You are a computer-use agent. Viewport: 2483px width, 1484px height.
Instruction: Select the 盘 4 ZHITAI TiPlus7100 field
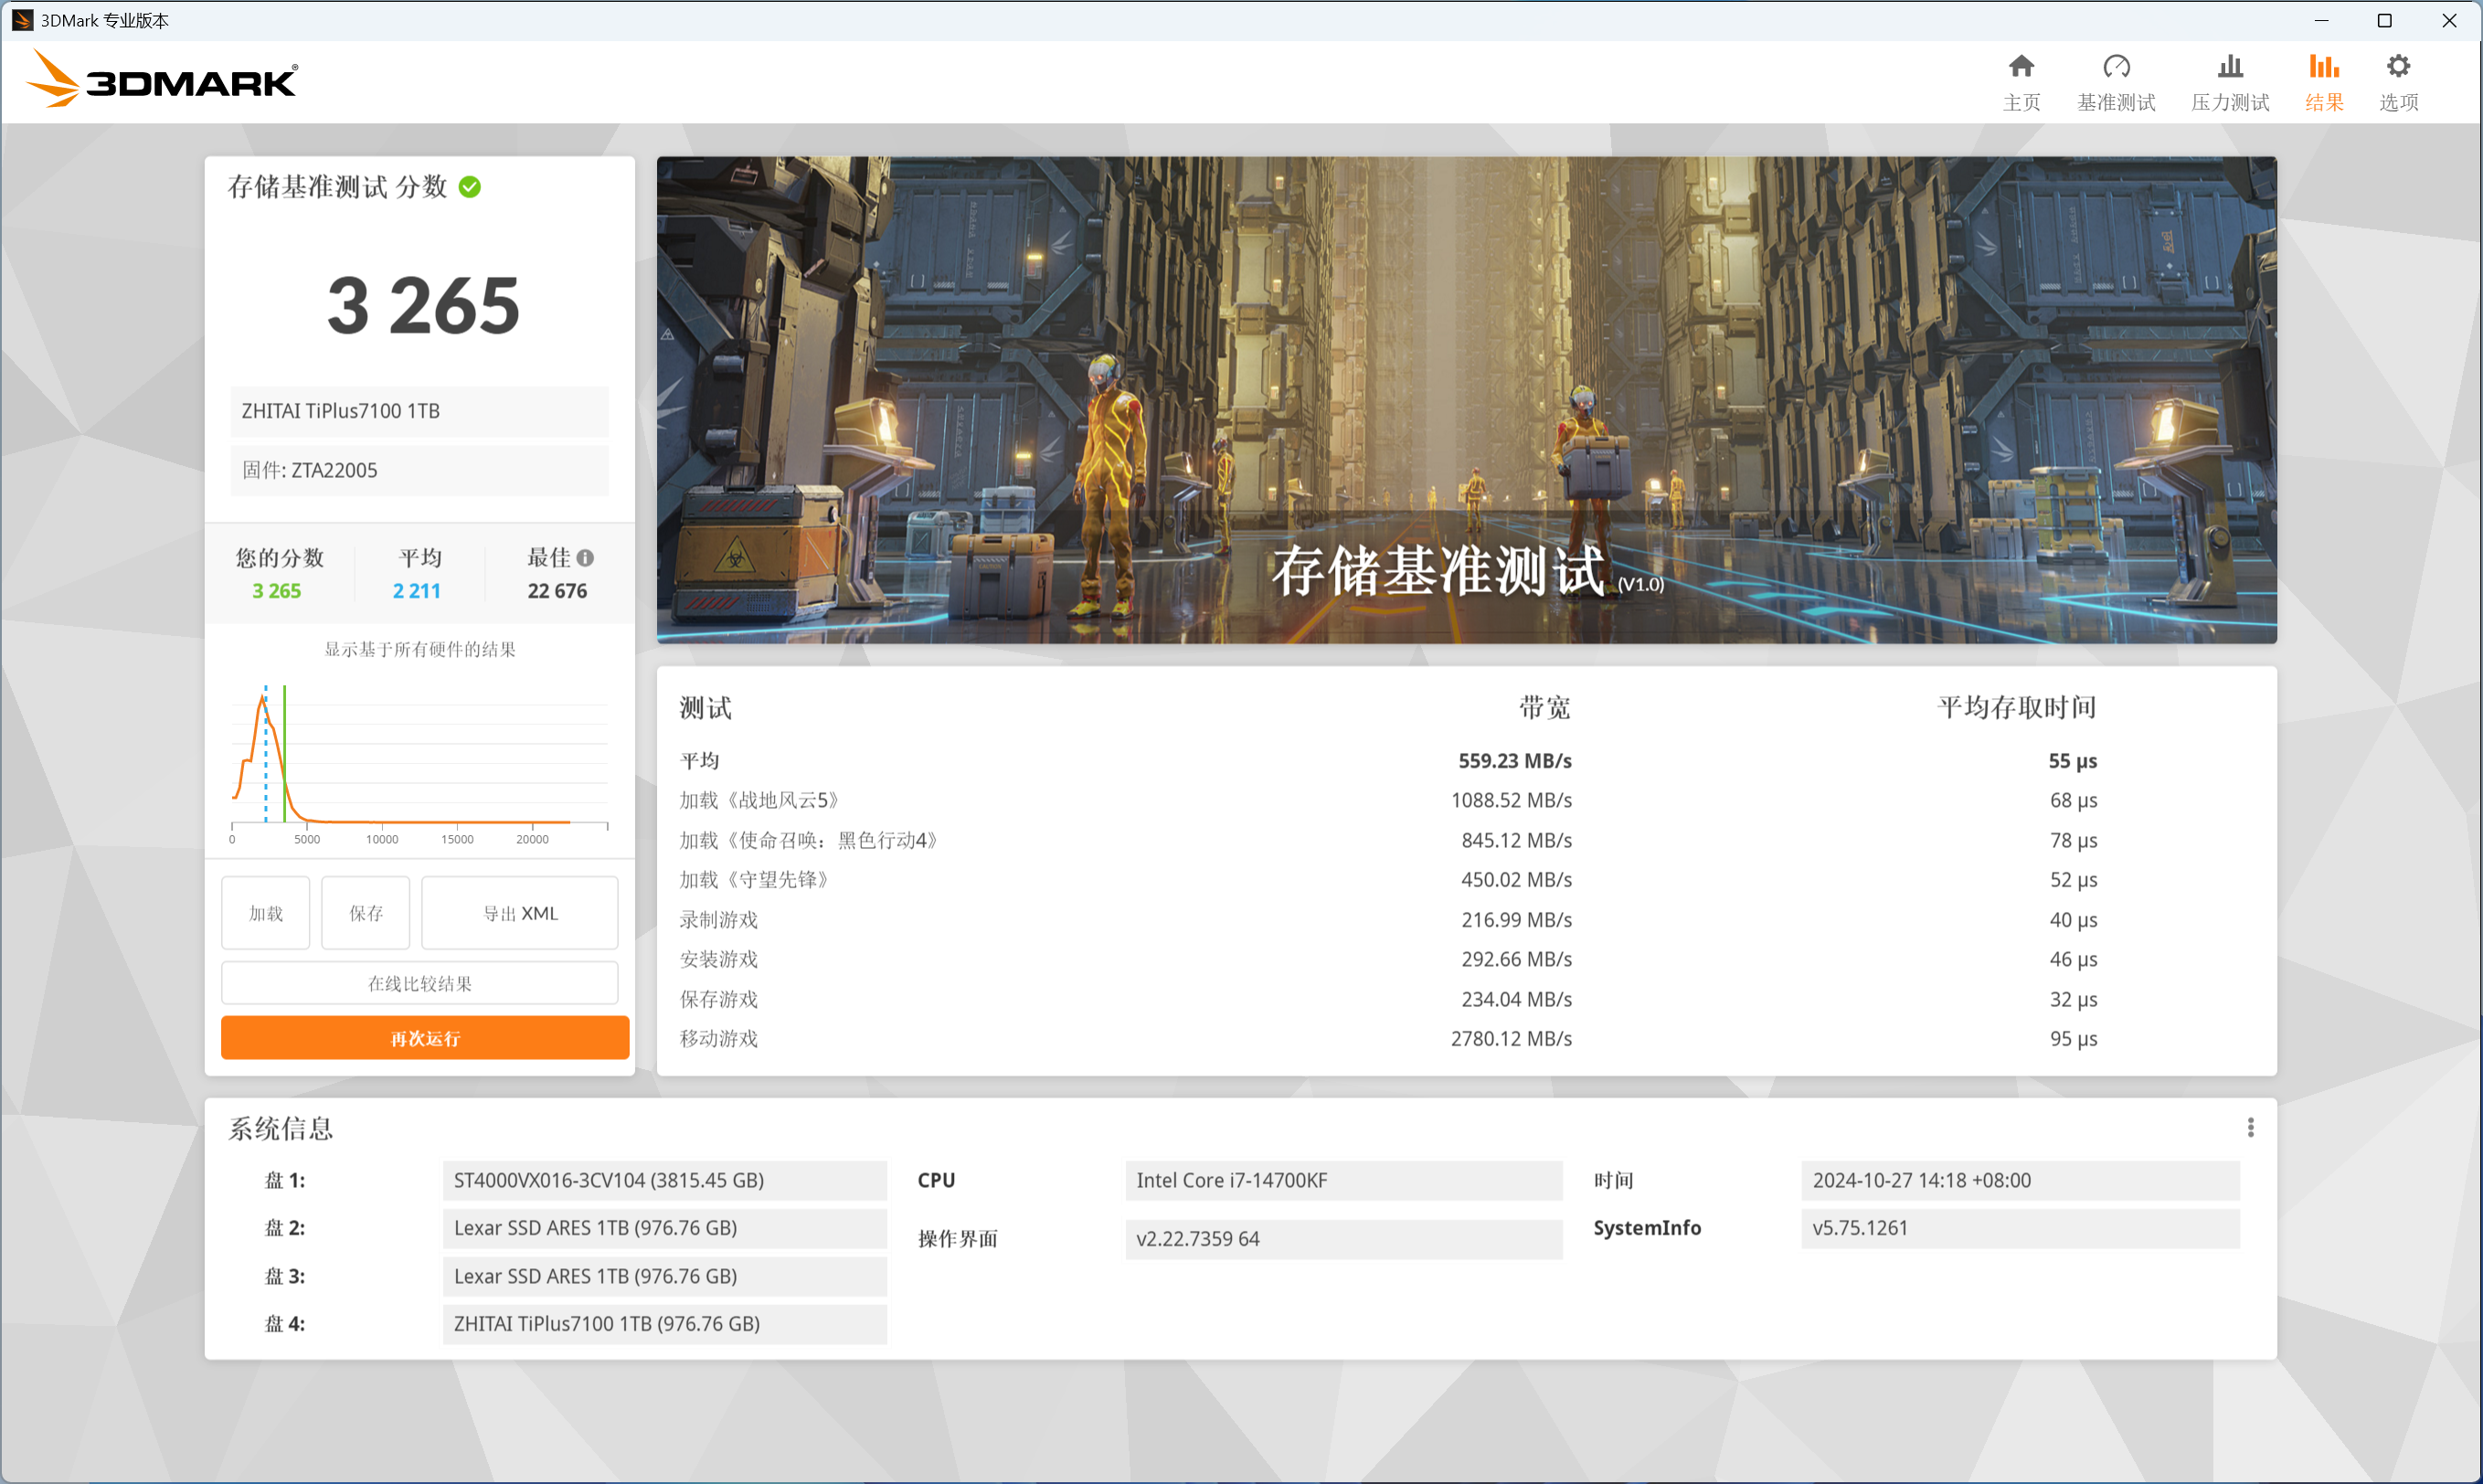[x=664, y=1324]
